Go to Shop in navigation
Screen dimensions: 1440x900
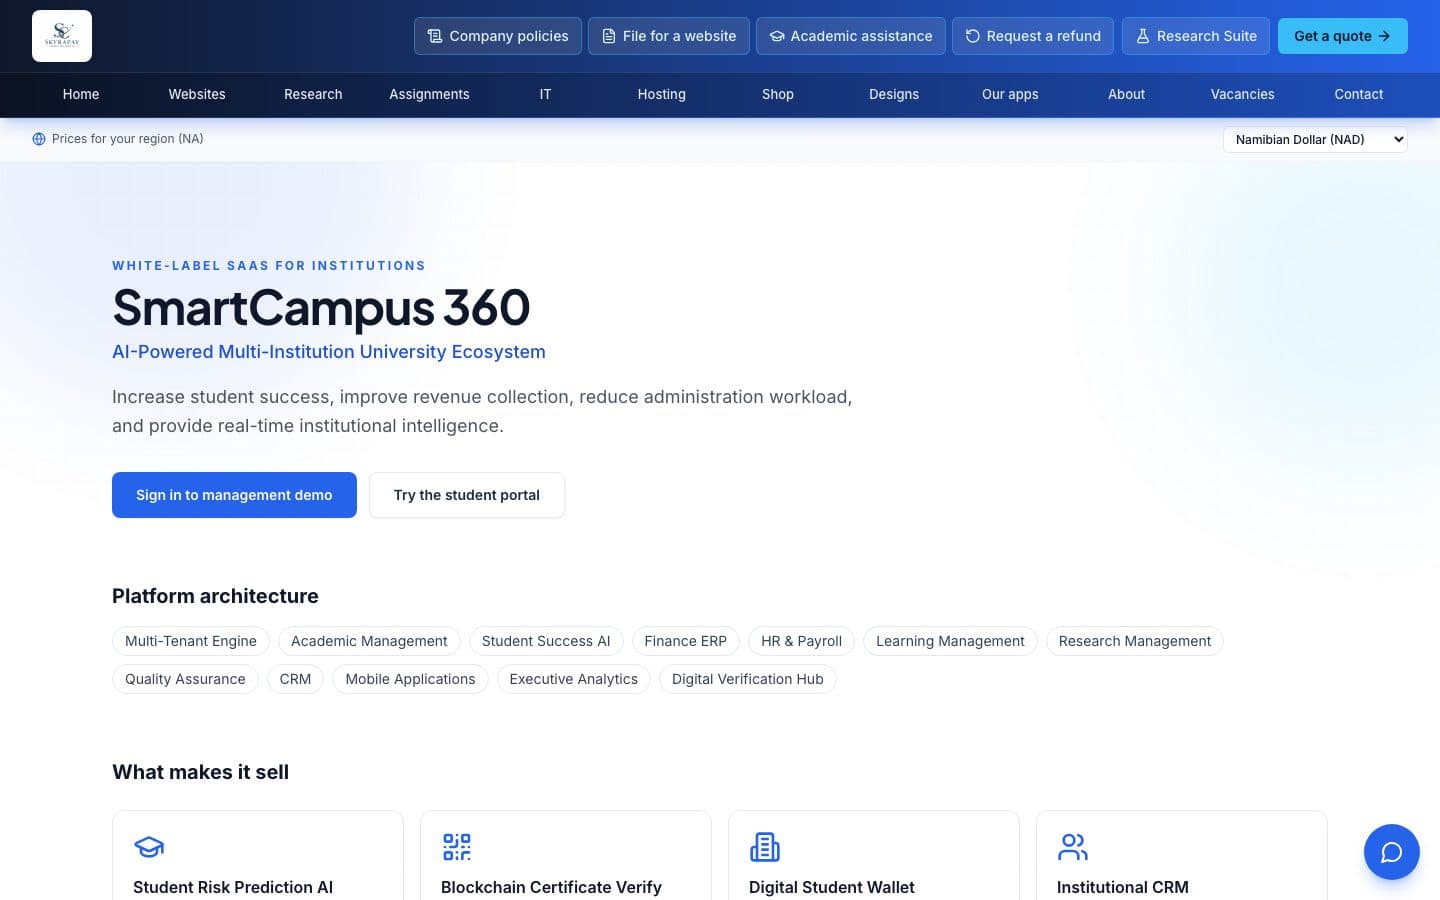pos(778,94)
